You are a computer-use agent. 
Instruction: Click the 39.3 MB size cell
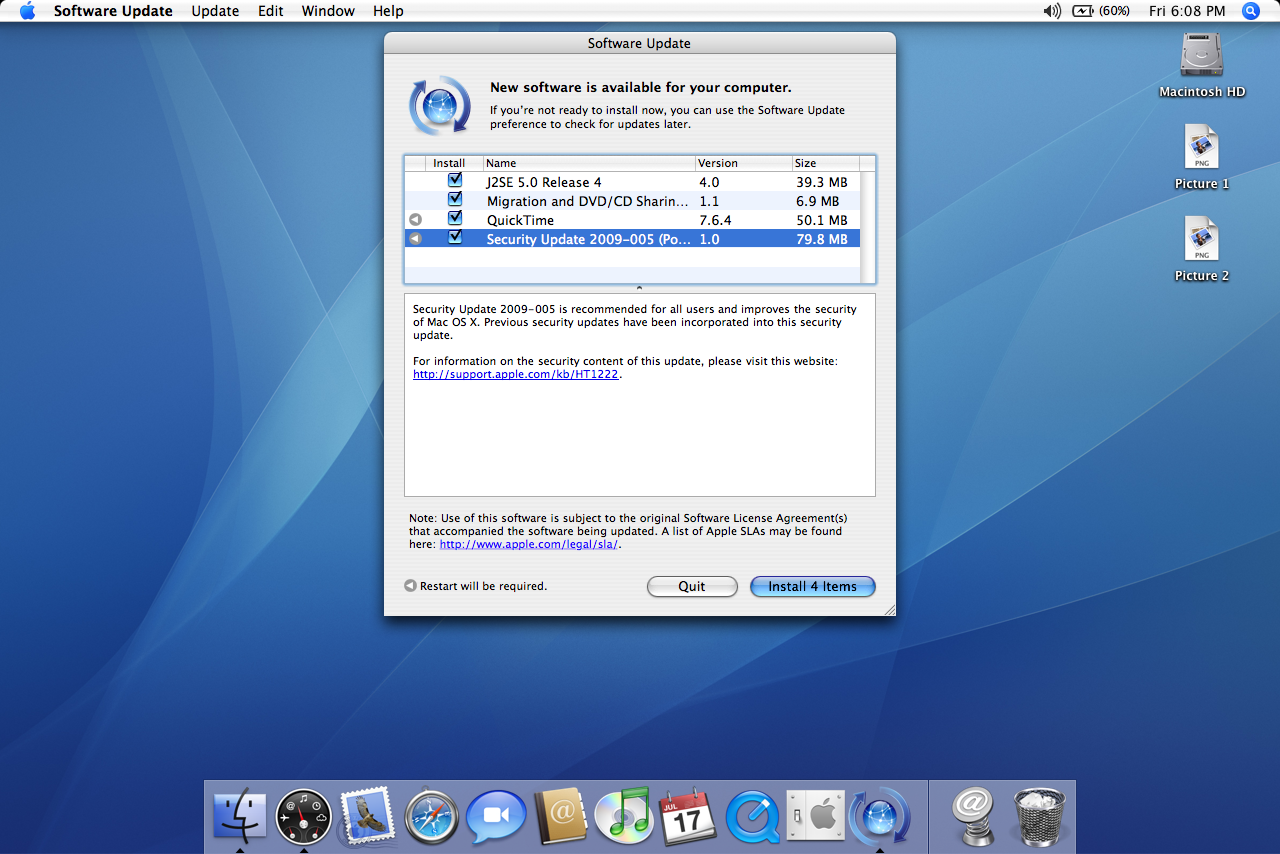coord(821,182)
